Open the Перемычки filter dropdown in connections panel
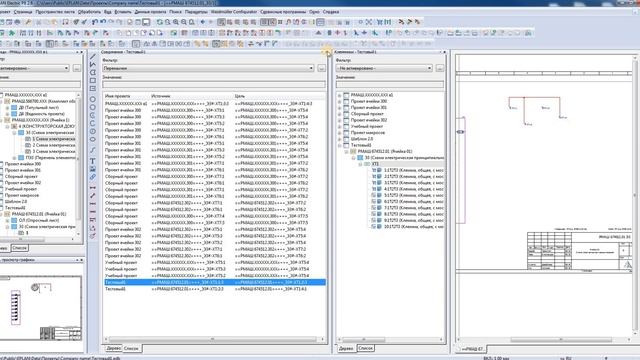Image resolution: width=640 pixels, height=360 pixels. point(311,68)
